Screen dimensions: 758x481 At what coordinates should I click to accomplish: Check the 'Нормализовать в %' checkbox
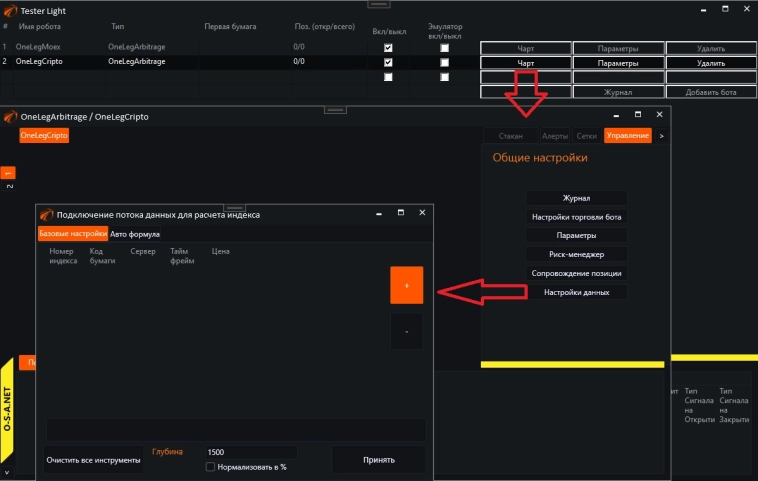click(x=210, y=467)
